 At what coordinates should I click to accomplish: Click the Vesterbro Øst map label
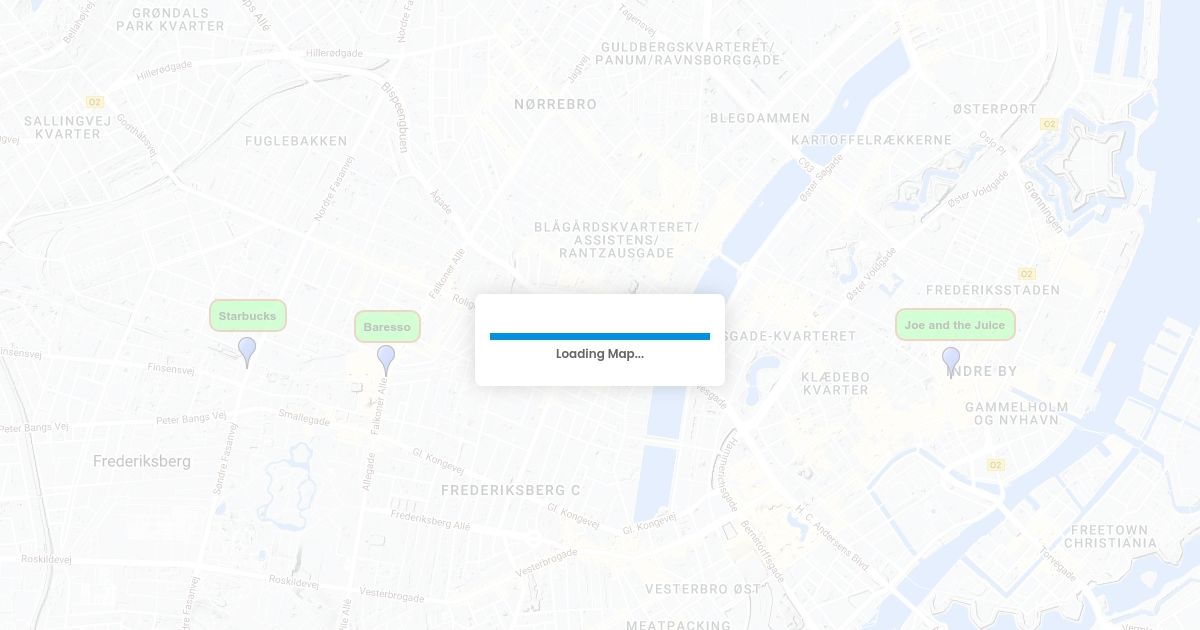point(703,589)
